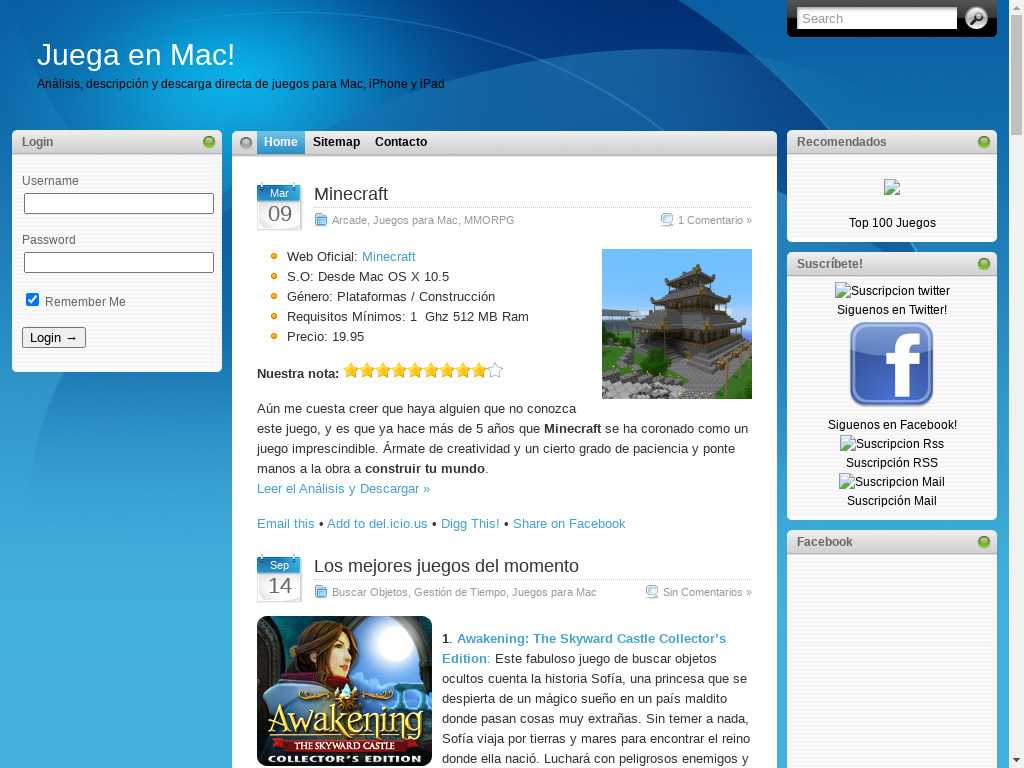Click the Suscripcion twitter image icon
1024x768 pixels.
(x=892, y=291)
